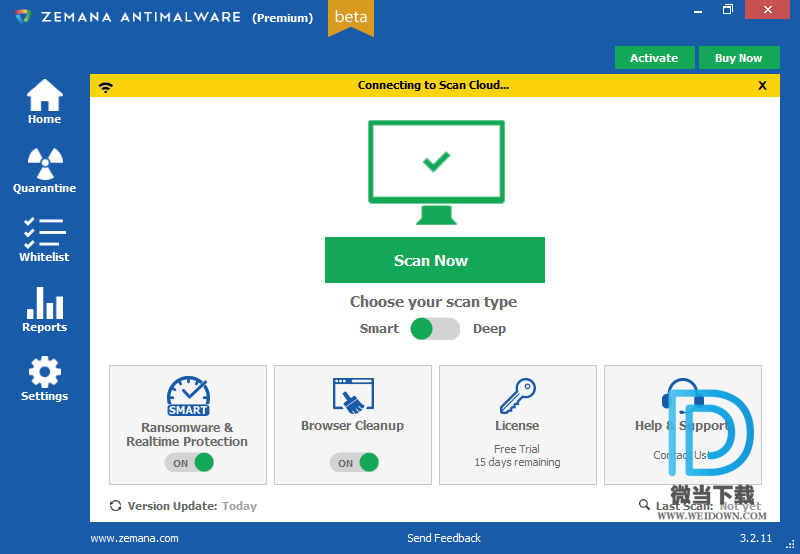Open the Settings gear section
Image resolution: width=800 pixels, height=554 pixels.
pyautogui.click(x=44, y=379)
